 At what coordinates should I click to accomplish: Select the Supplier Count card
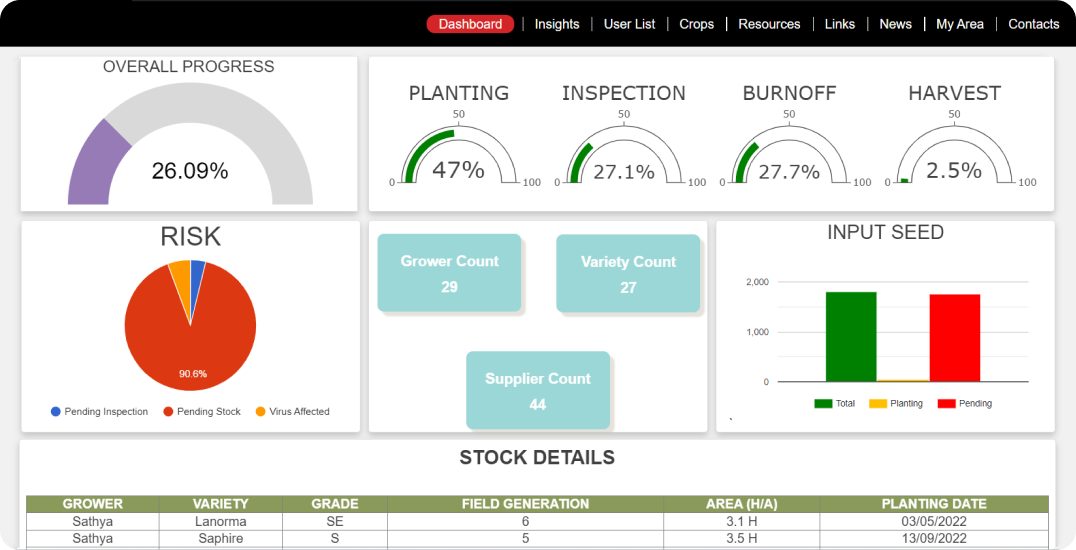tap(538, 391)
